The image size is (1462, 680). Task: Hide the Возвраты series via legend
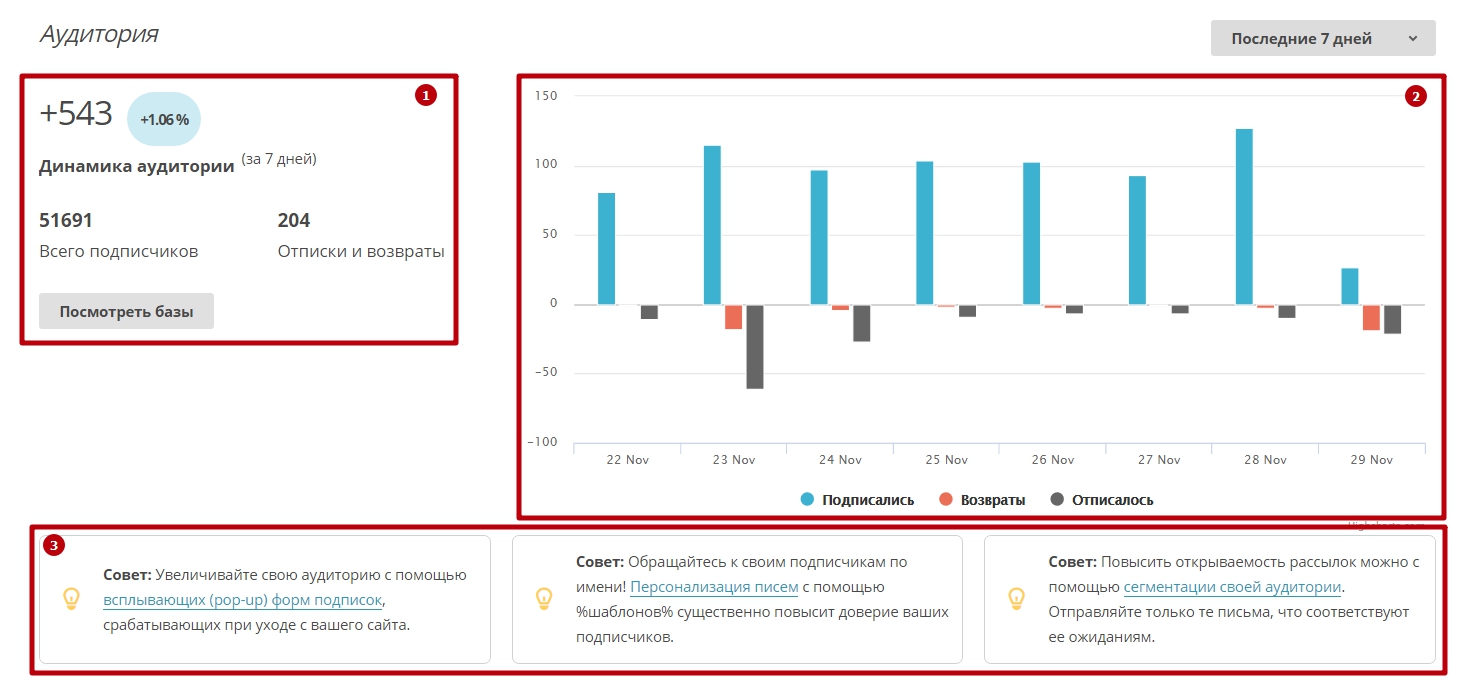[992, 500]
